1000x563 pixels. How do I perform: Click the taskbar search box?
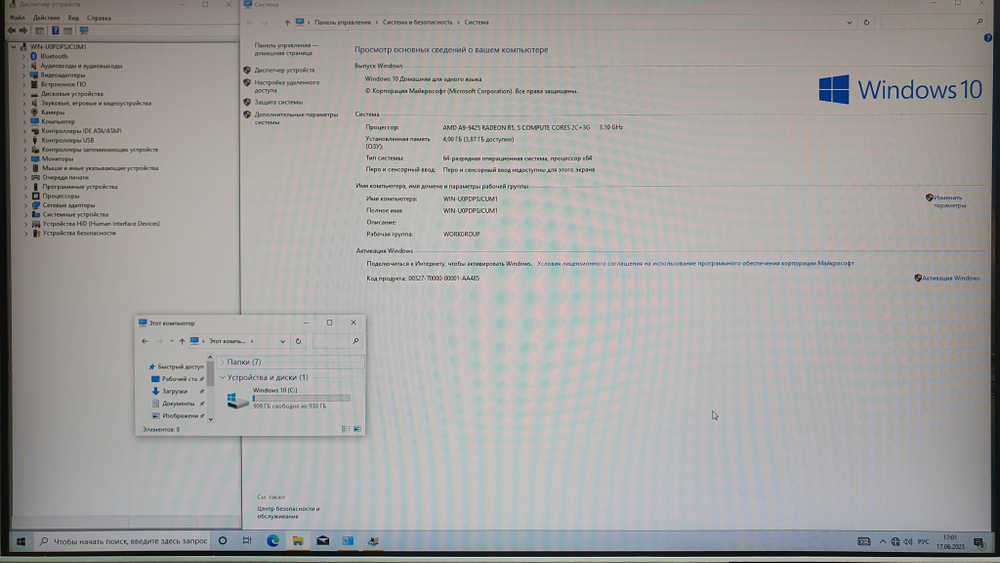coord(122,541)
